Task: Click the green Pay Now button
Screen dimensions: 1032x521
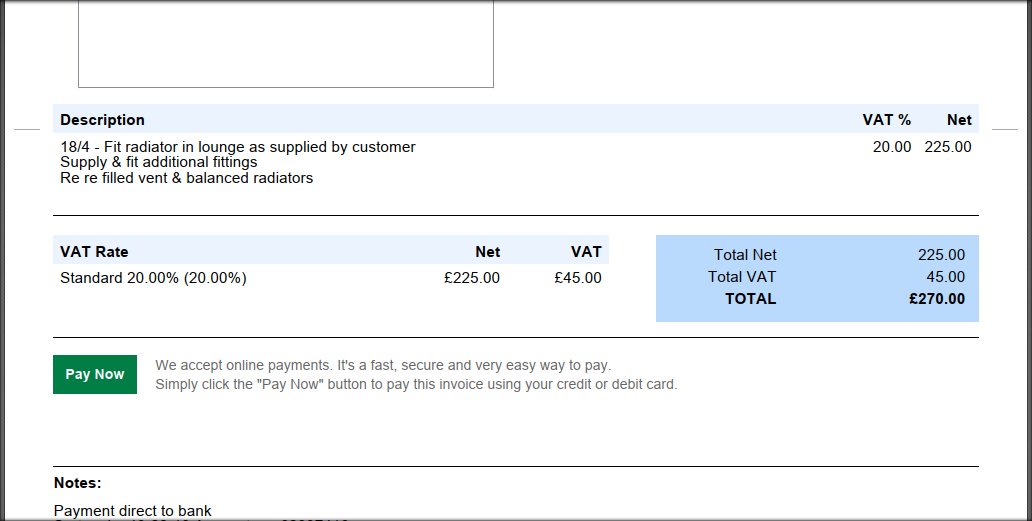Action: 95,374
